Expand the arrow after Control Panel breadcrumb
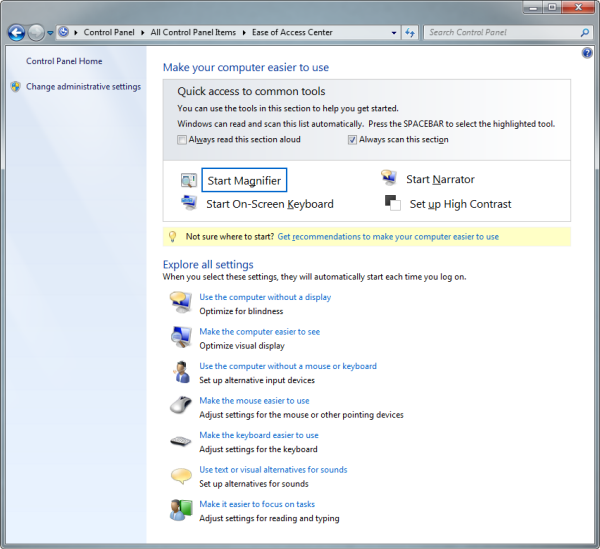This screenshot has height=549, width=600. [142, 33]
